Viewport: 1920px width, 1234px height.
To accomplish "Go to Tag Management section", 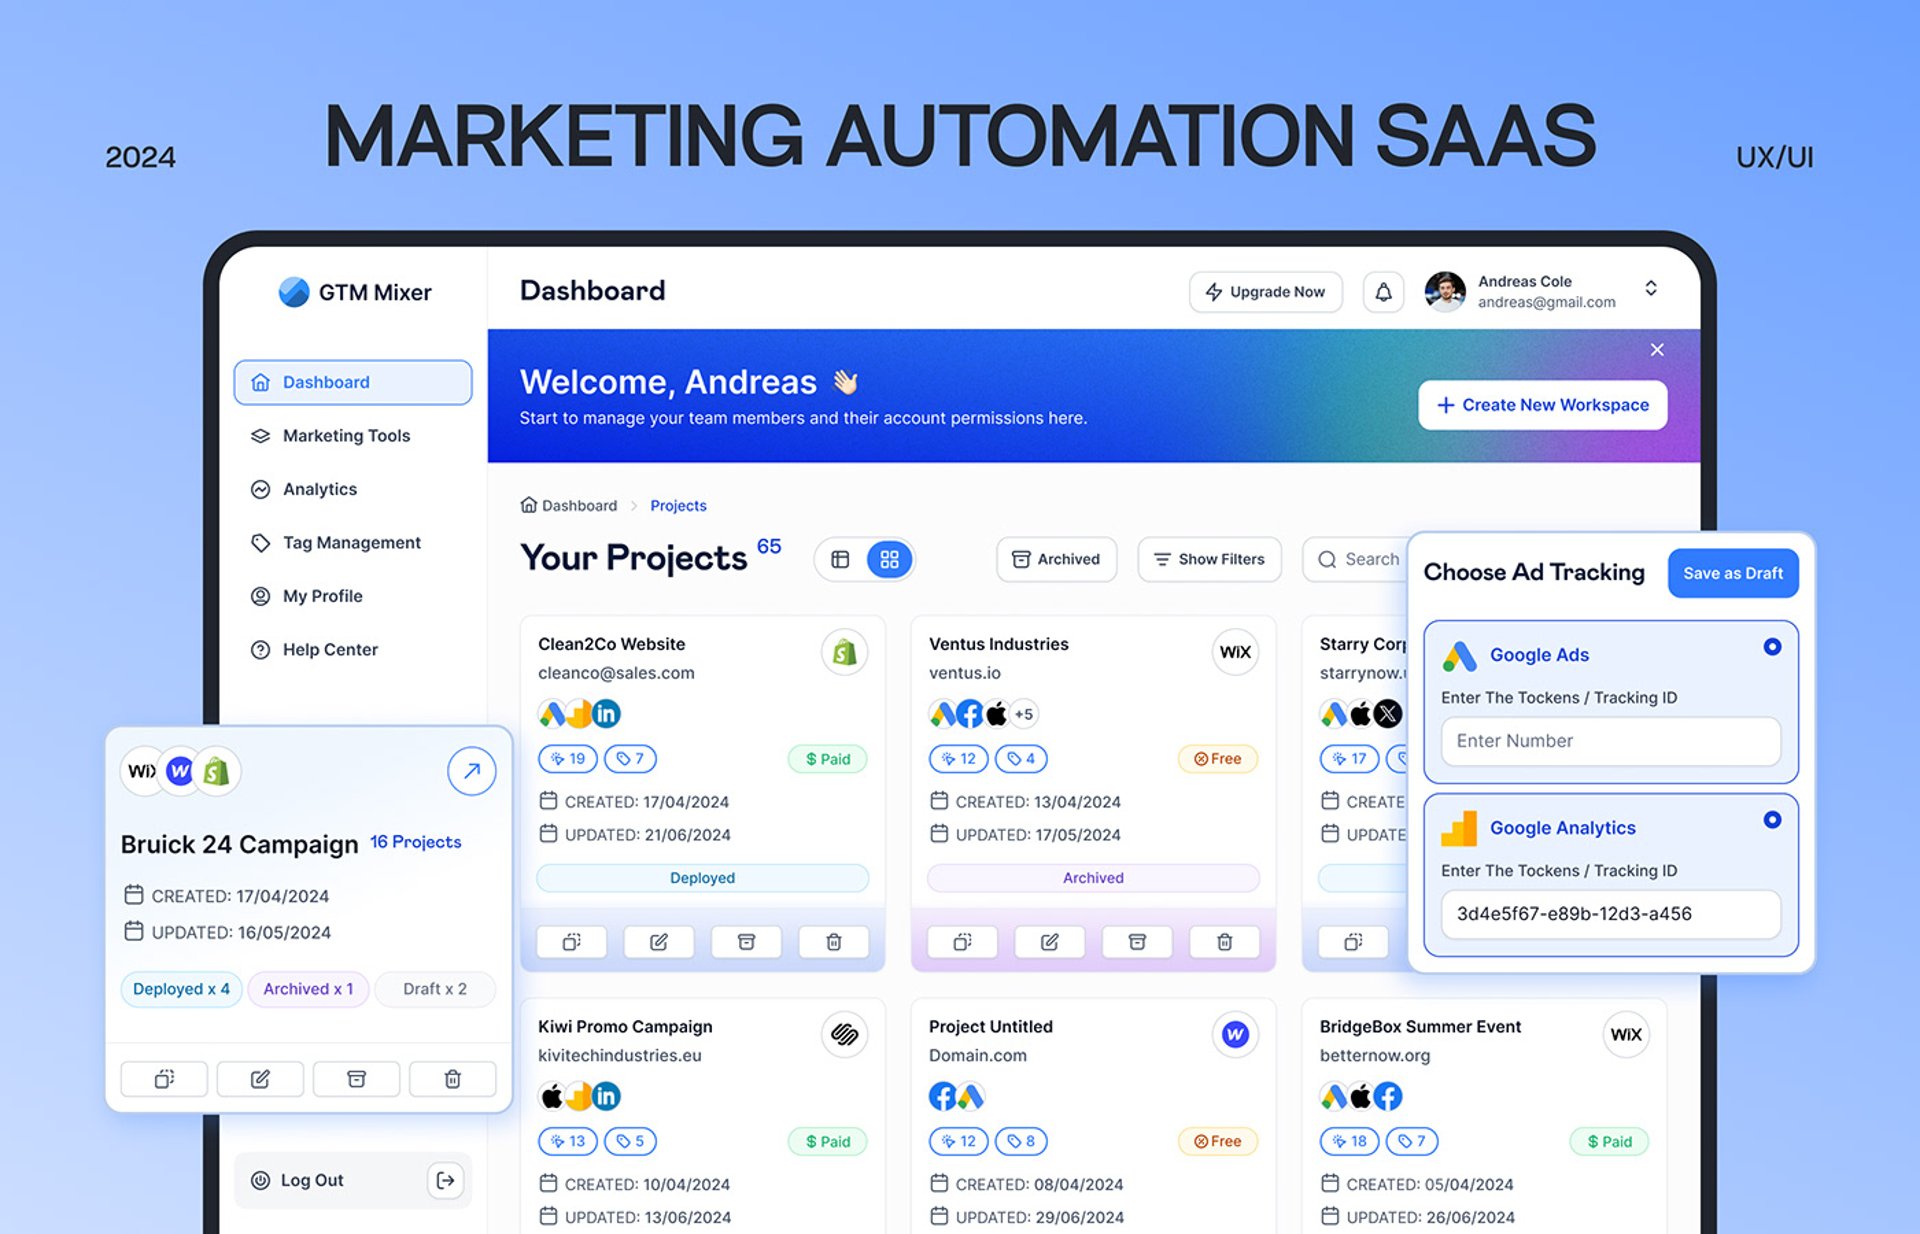I will [351, 543].
